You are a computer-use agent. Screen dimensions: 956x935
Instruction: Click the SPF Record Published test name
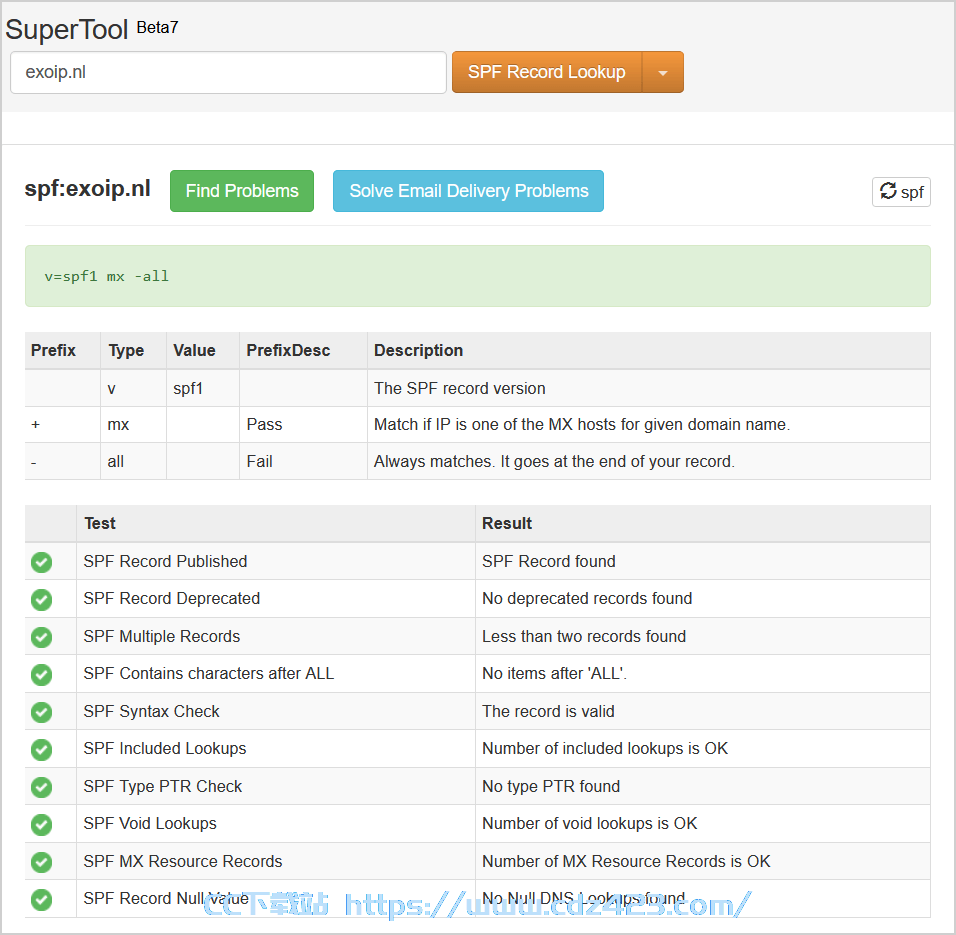[x=165, y=561]
